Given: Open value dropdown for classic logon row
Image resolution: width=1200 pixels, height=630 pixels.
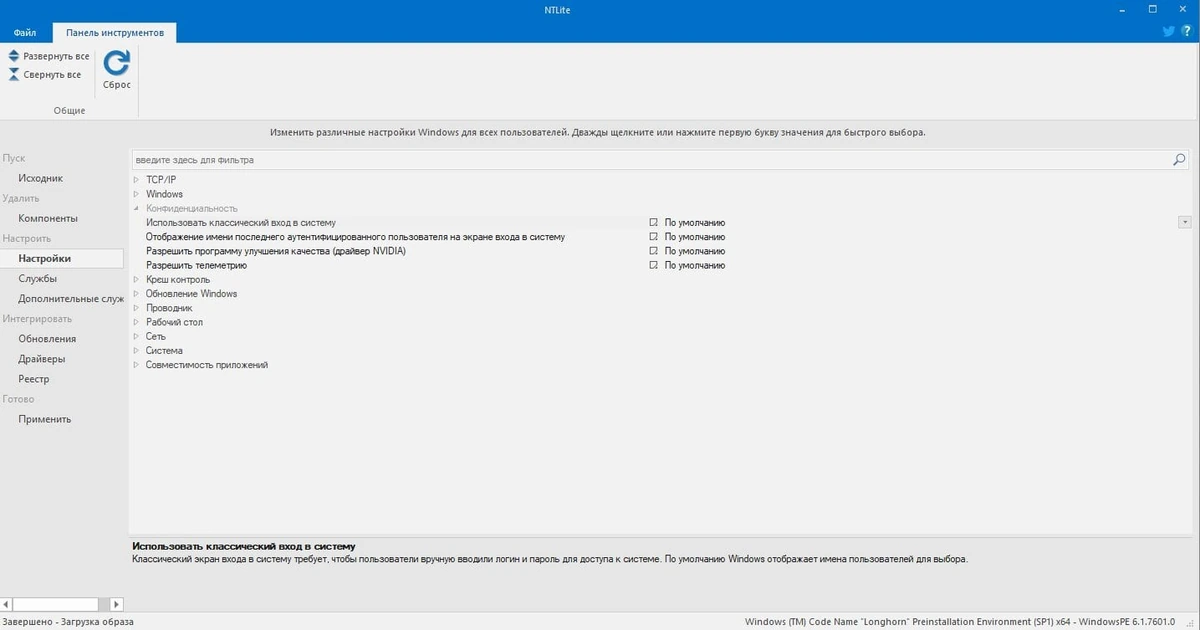Looking at the screenshot, I should [1185, 222].
